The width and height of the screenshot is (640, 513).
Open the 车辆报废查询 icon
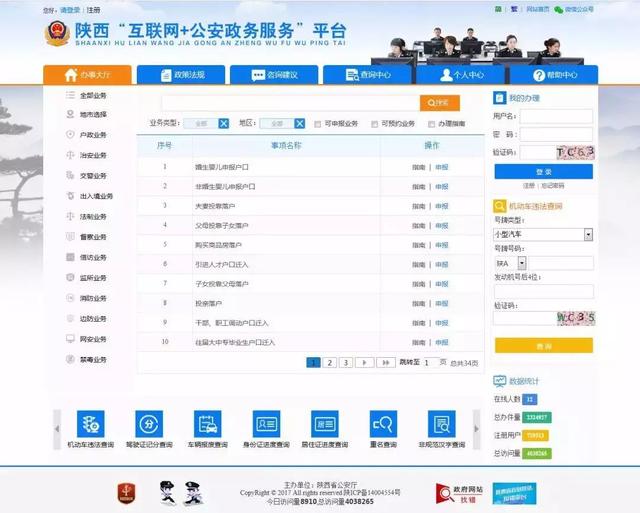pyautogui.click(x=208, y=424)
